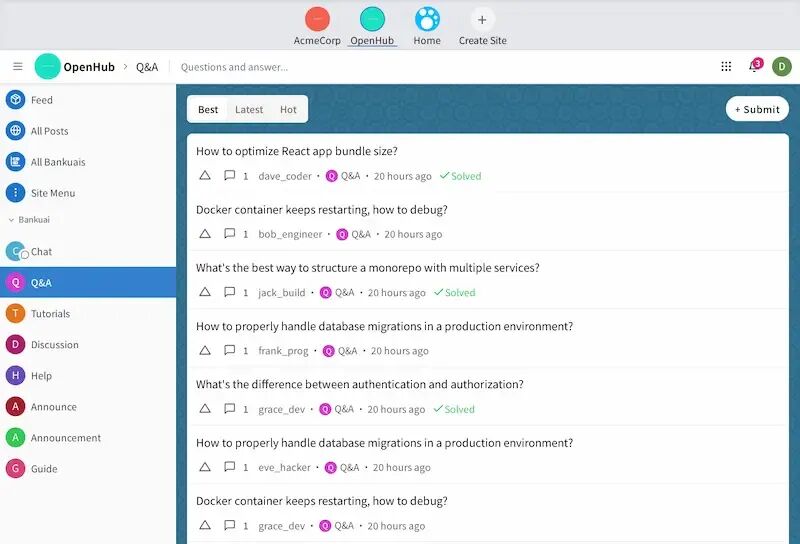Open 'How to optimize React app bundle size?'
Viewport: 800px width, 544px height.
point(296,151)
